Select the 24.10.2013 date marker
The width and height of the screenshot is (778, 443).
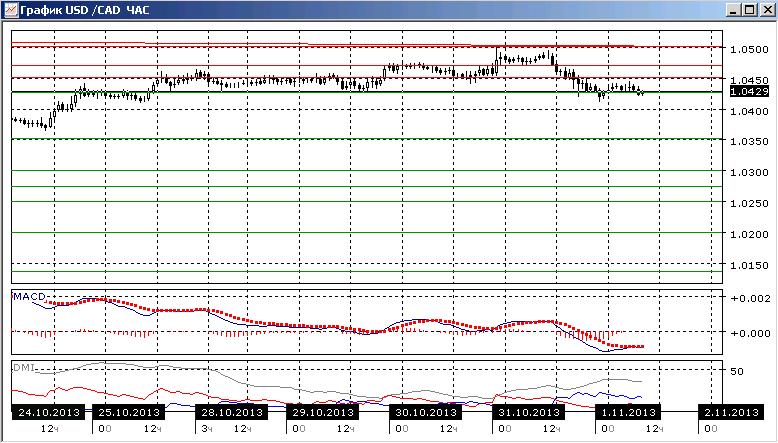click(49, 412)
